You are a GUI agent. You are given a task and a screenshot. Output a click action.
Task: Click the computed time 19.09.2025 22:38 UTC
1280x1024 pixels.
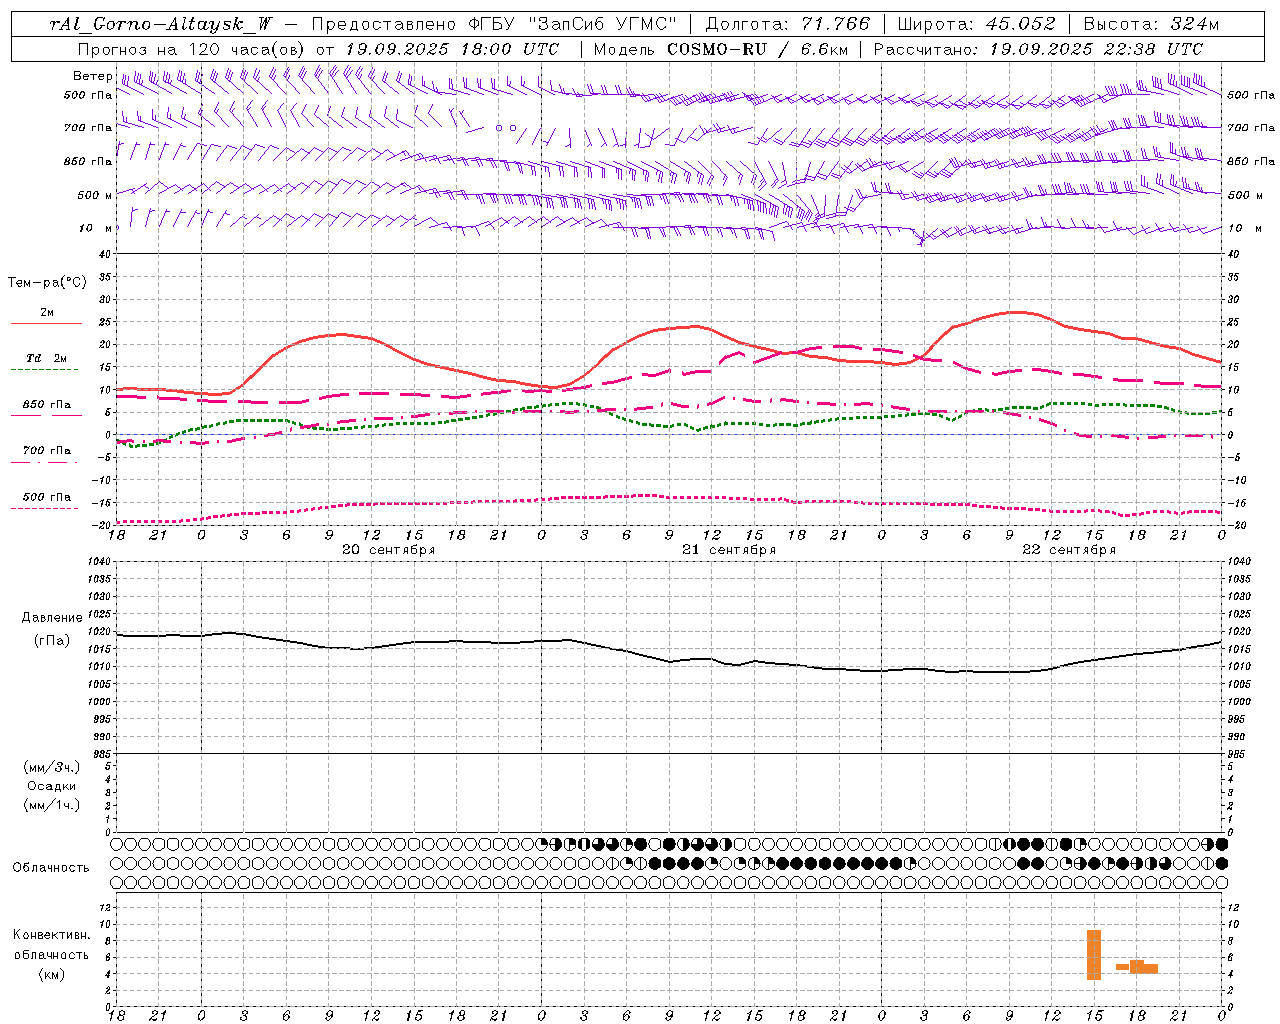click(x=1096, y=49)
